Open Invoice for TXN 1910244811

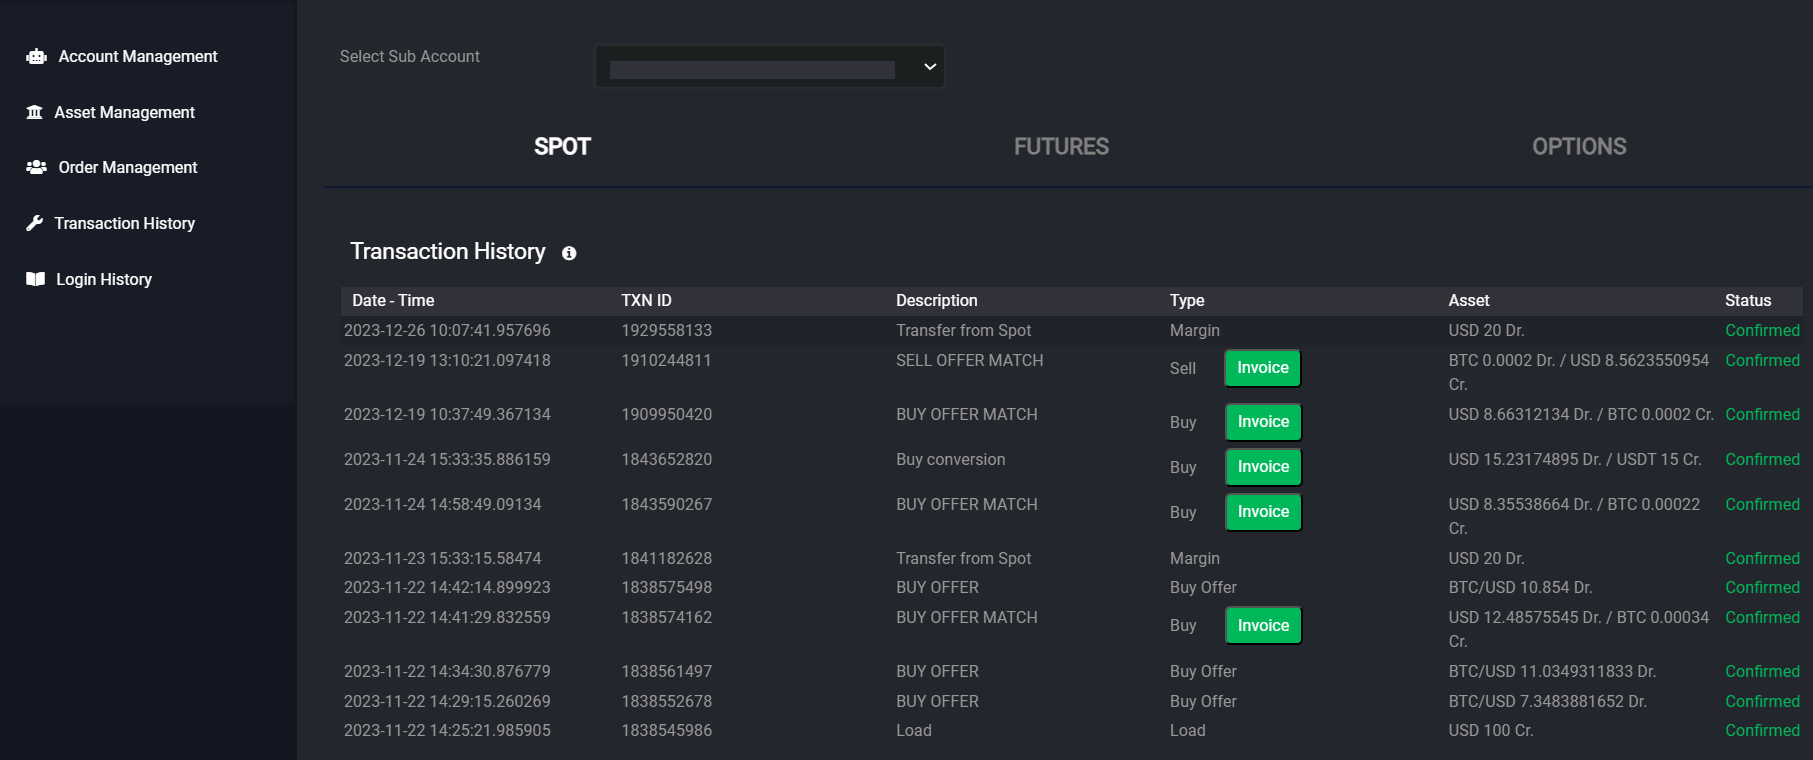point(1263,368)
